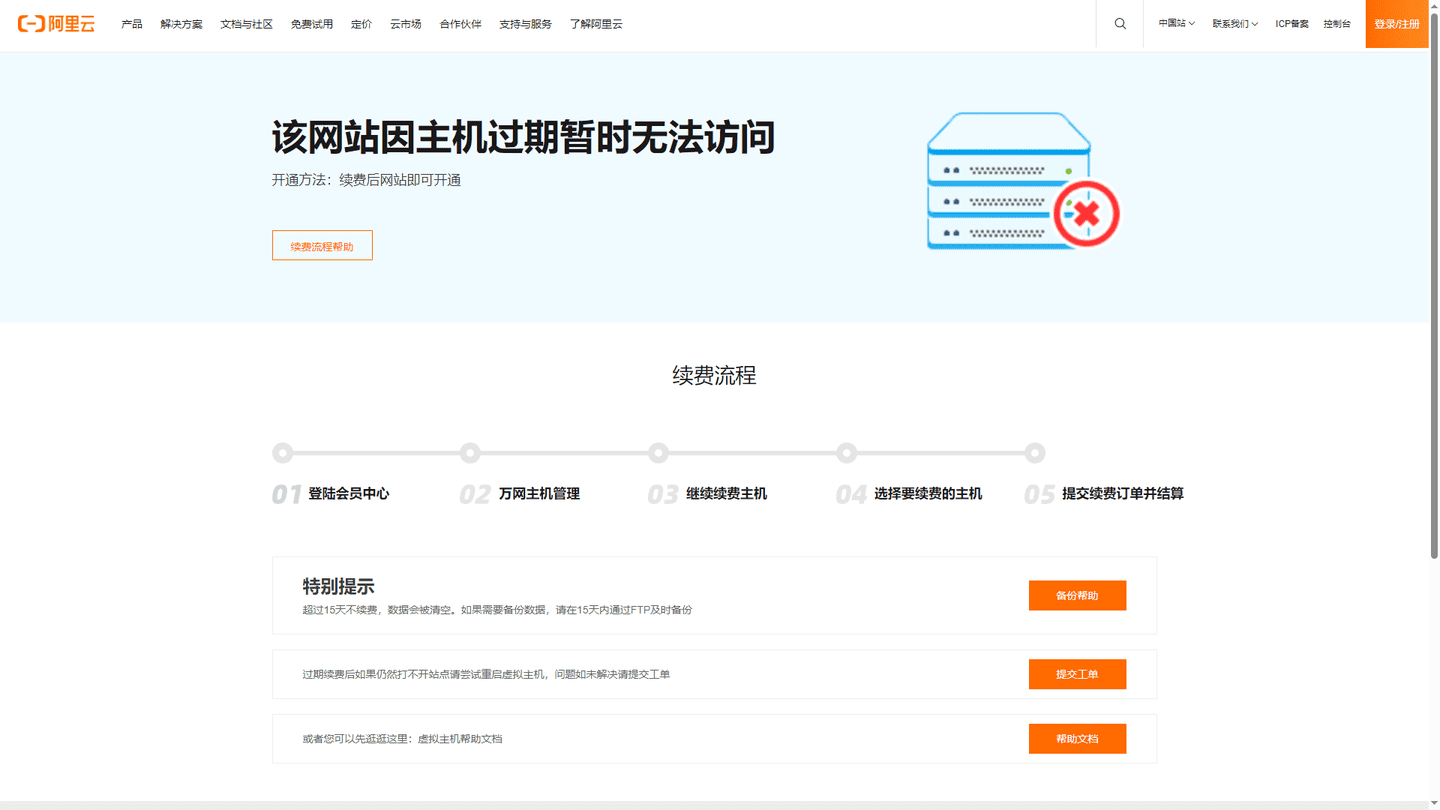1440x810 pixels.
Task: Click the restart virtual host notice text
Action: [486, 674]
